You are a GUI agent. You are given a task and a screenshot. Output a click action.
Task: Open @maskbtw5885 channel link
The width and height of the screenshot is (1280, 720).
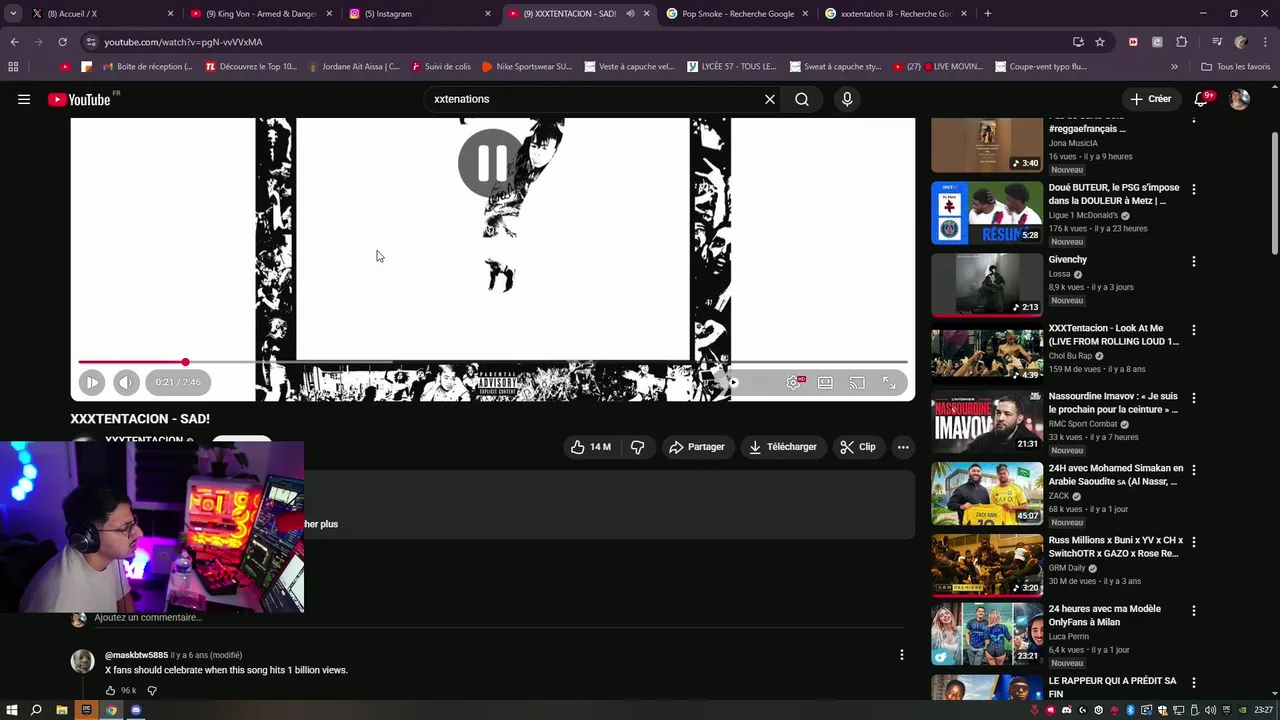pos(136,655)
